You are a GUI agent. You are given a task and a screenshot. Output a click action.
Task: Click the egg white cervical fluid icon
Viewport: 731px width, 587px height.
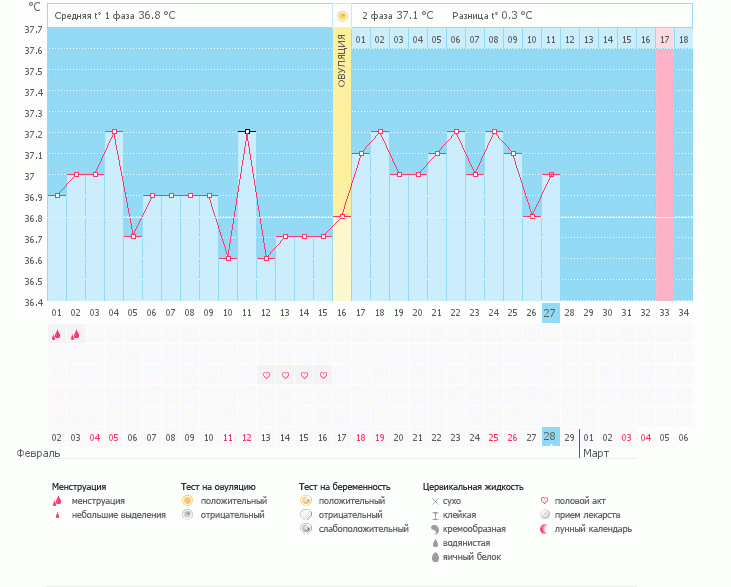click(x=435, y=556)
